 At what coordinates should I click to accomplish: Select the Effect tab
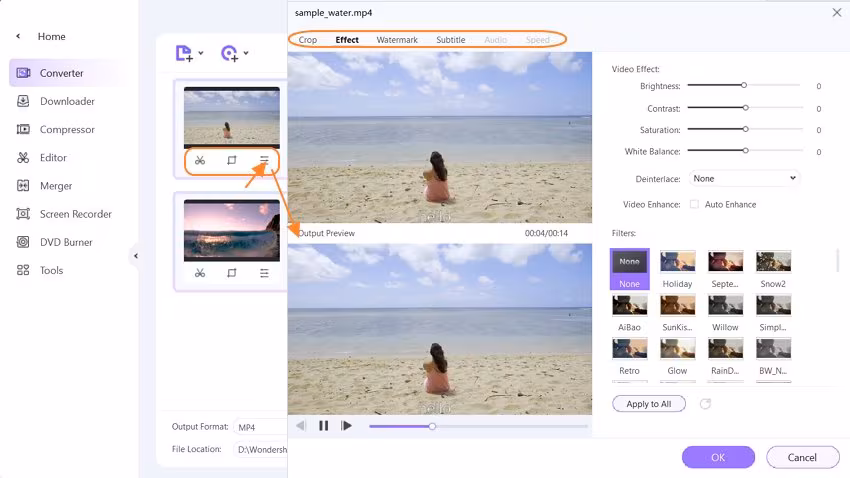(347, 40)
